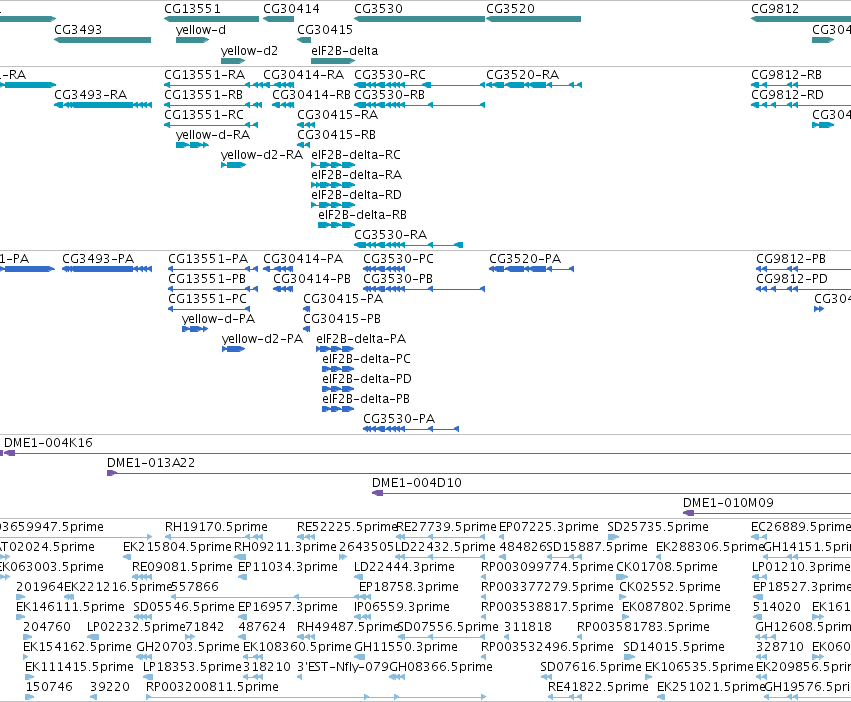
Task: Select transcript eIF2B-delta-RC
Action: 356,155
